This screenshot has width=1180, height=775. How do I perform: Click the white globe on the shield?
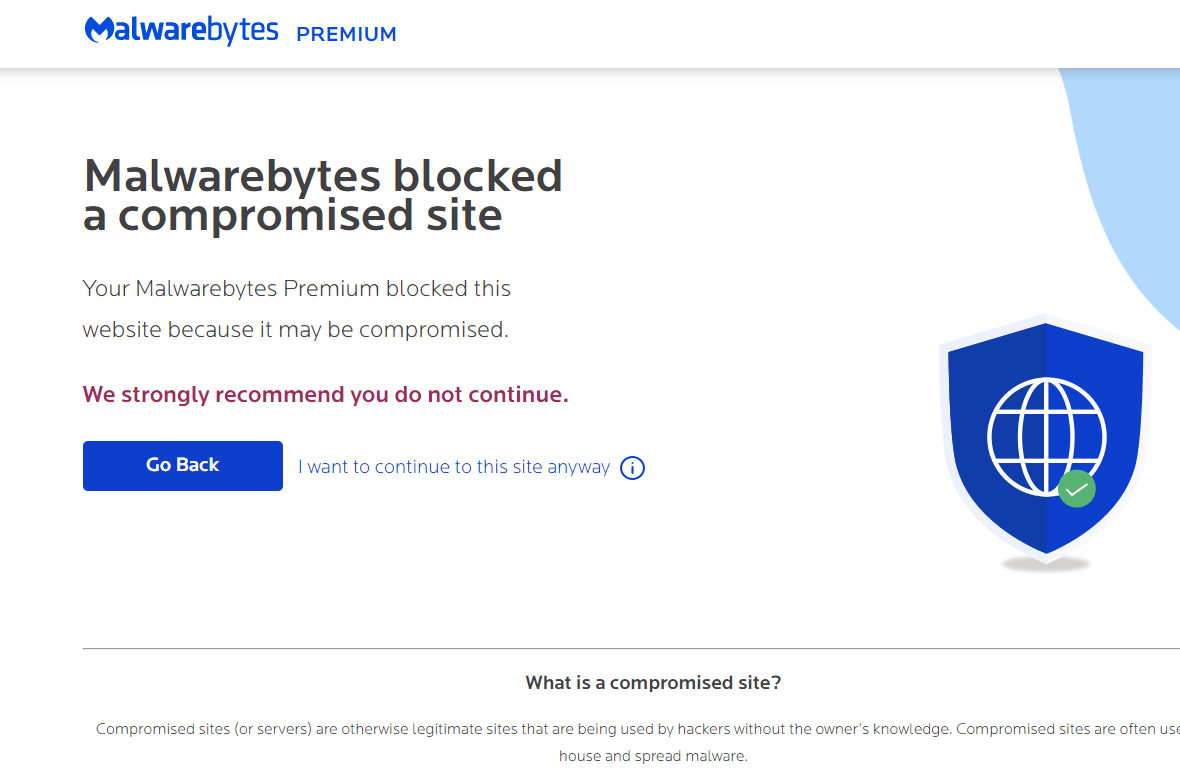pyautogui.click(x=1046, y=437)
